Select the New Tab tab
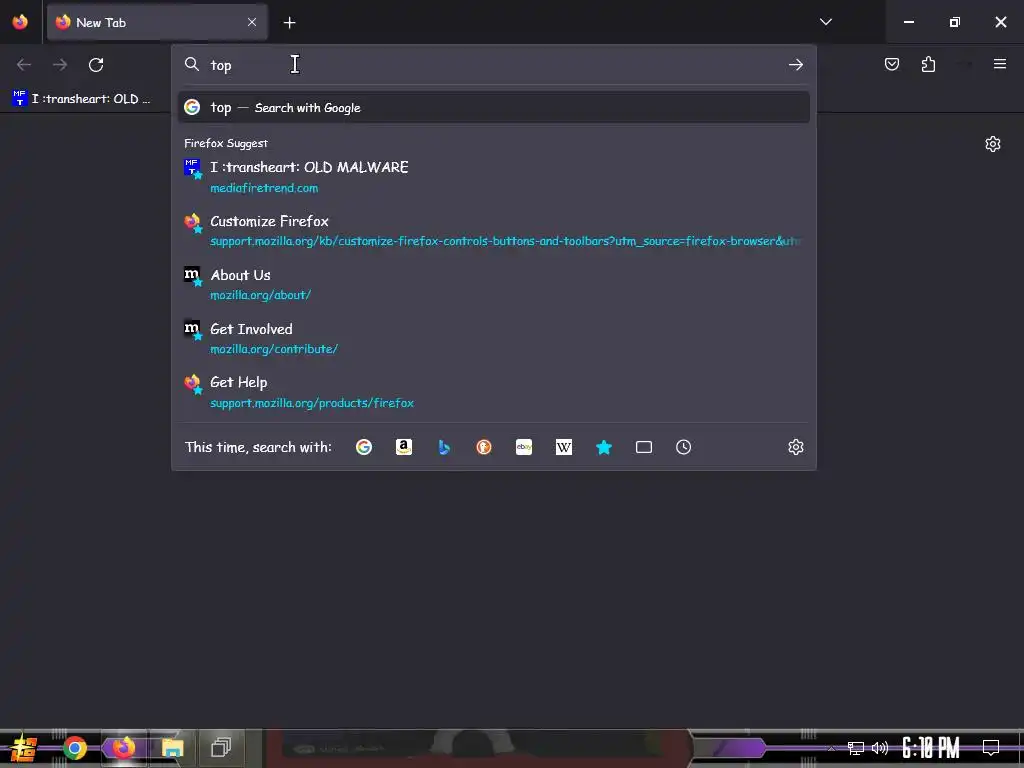This screenshot has height=768, width=1024. tap(157, 23)
